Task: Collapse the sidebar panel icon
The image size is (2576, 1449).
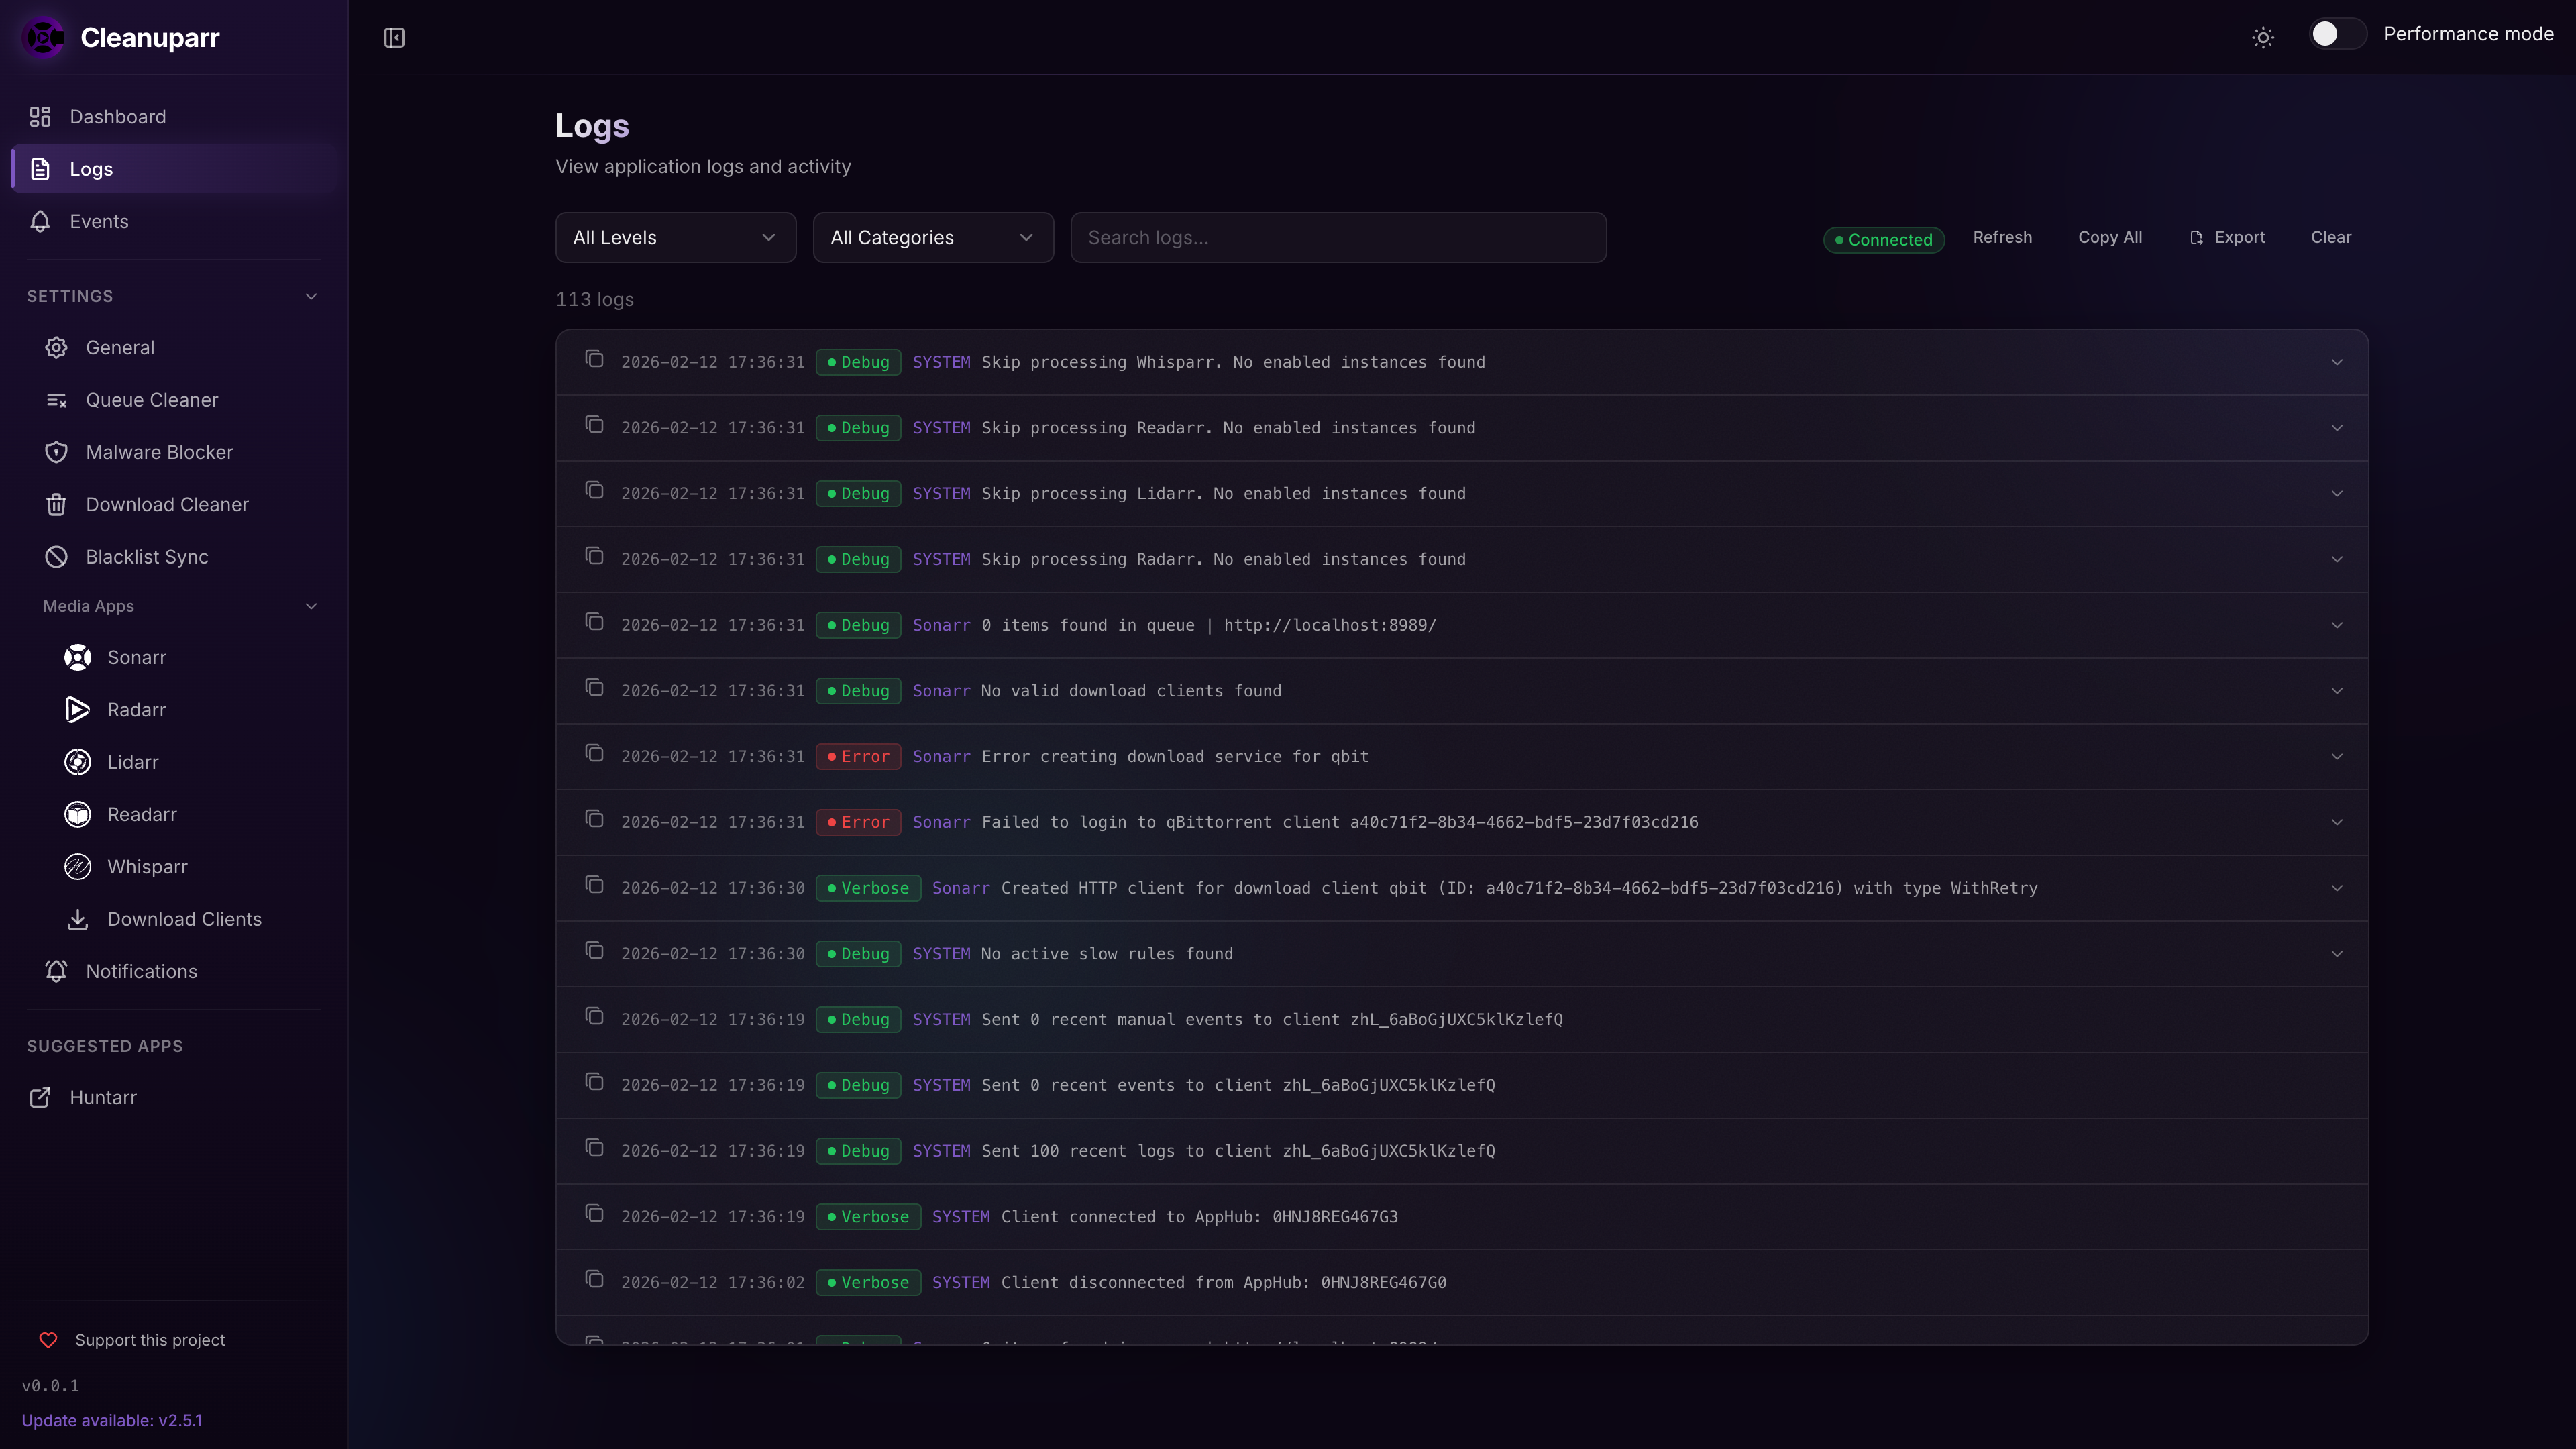Action: pyautogui.click(x=394, y=37)
